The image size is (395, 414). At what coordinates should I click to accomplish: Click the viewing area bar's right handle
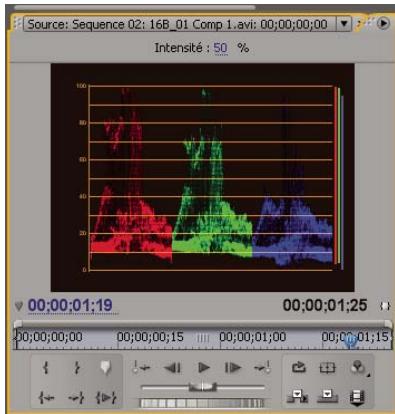pyautogui.click(x=388, y=324)
